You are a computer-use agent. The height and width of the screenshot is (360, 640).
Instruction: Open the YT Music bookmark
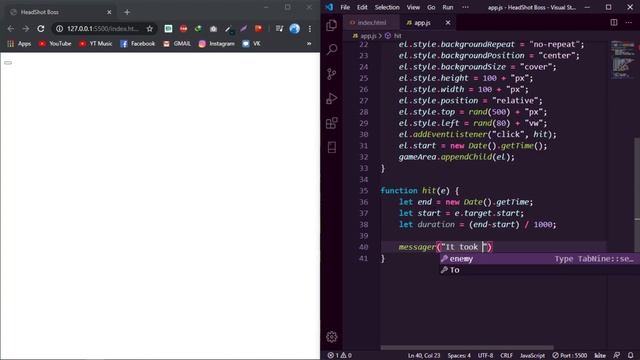[95, 44]
